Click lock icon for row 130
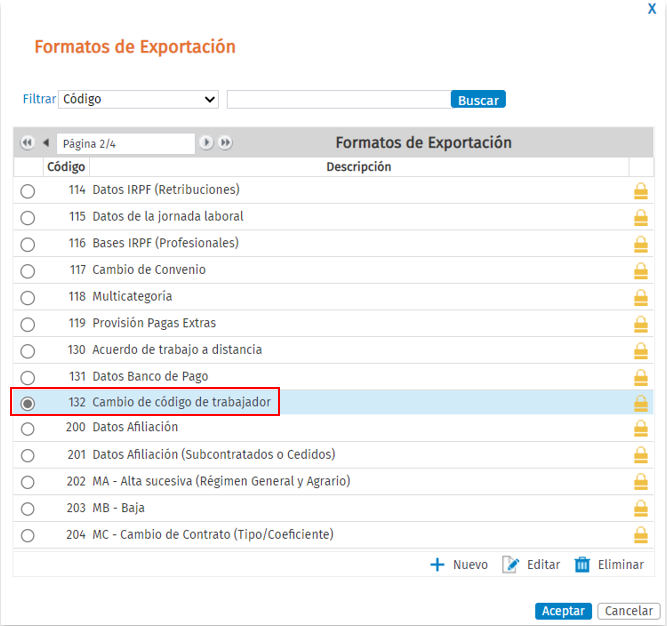Viewport: 667px width, 626px height. point(641,351)
